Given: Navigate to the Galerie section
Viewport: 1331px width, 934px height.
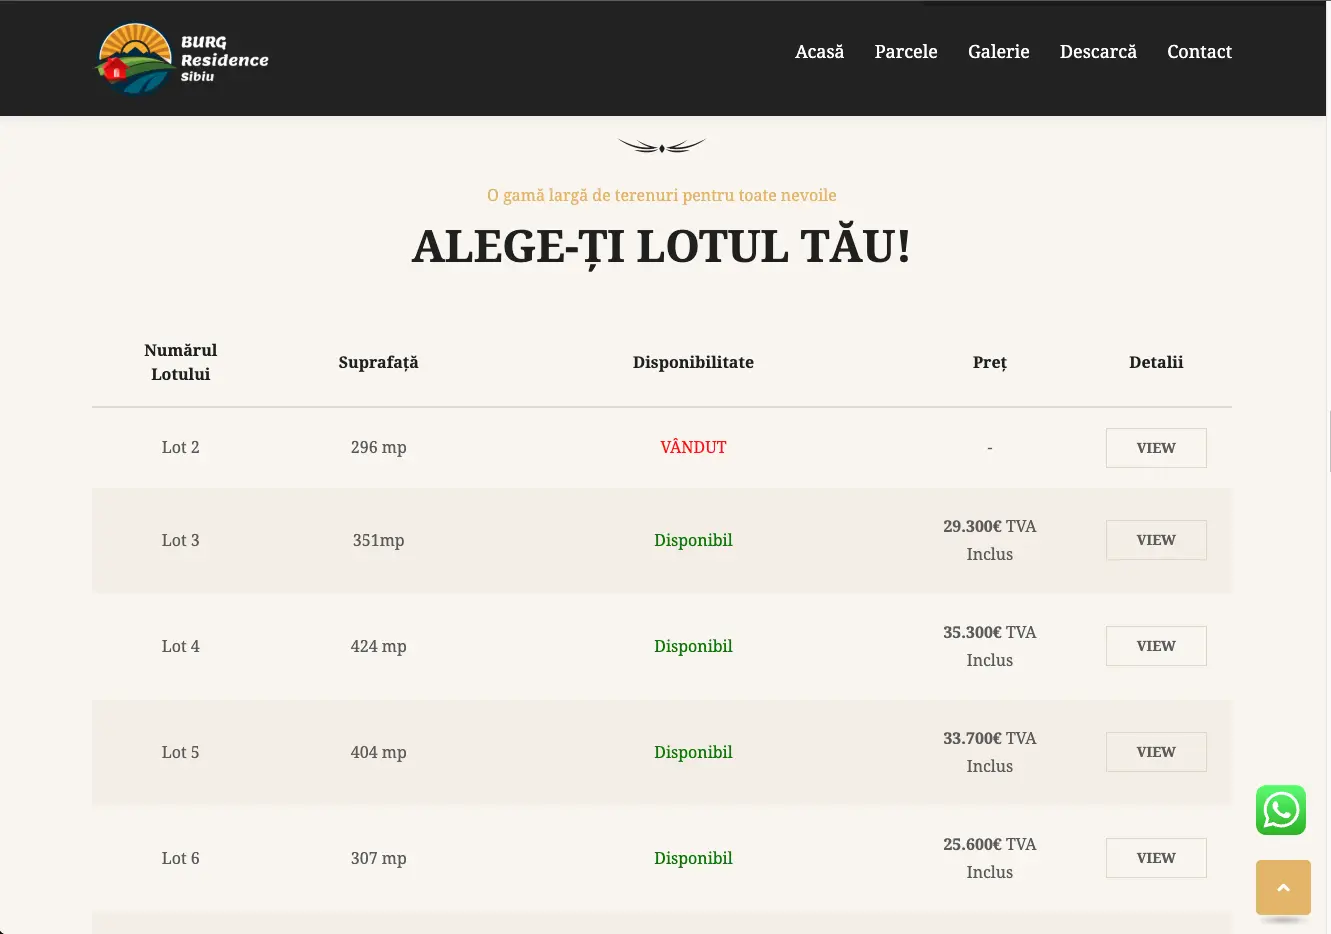Looking at the screenshot, I should tap(998, 52).
